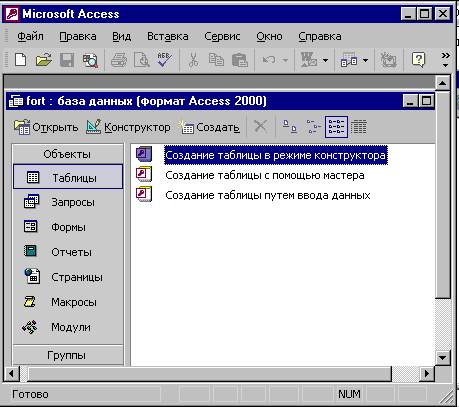
Task: Switch to Large Icons view
Action: click(290, 127)
